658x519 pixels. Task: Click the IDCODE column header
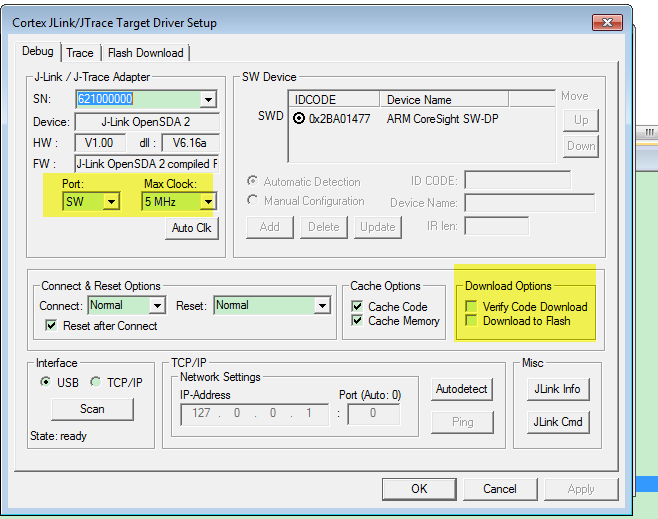(334, 100)
